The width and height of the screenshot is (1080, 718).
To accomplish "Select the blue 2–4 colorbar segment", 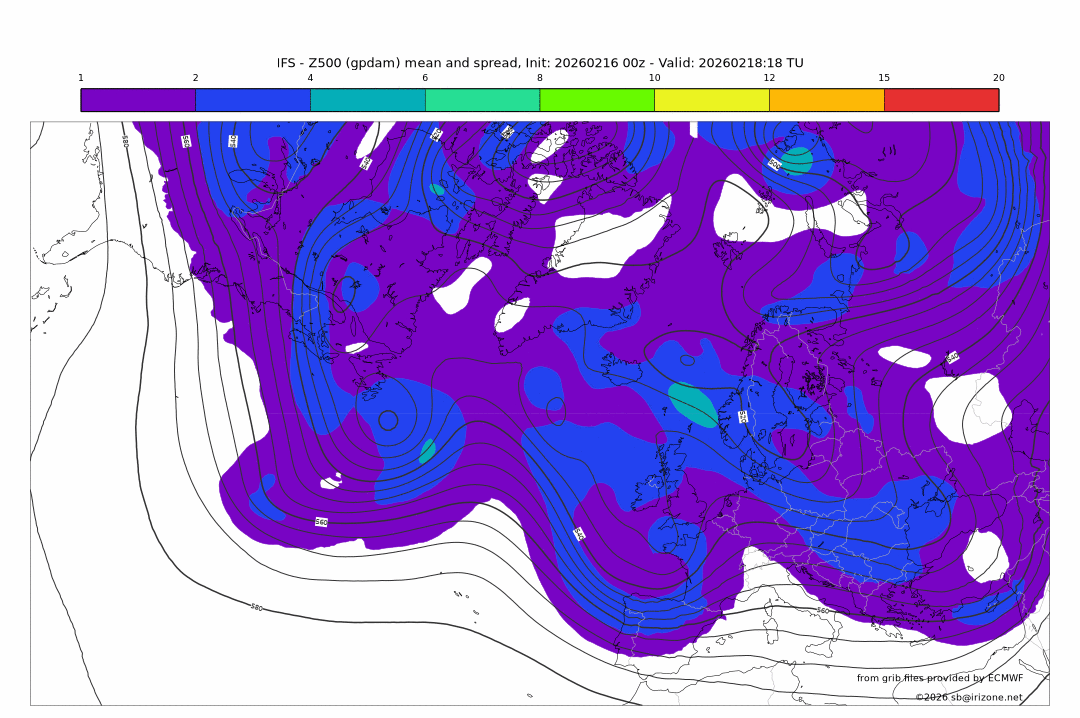I will coord(253,100).
